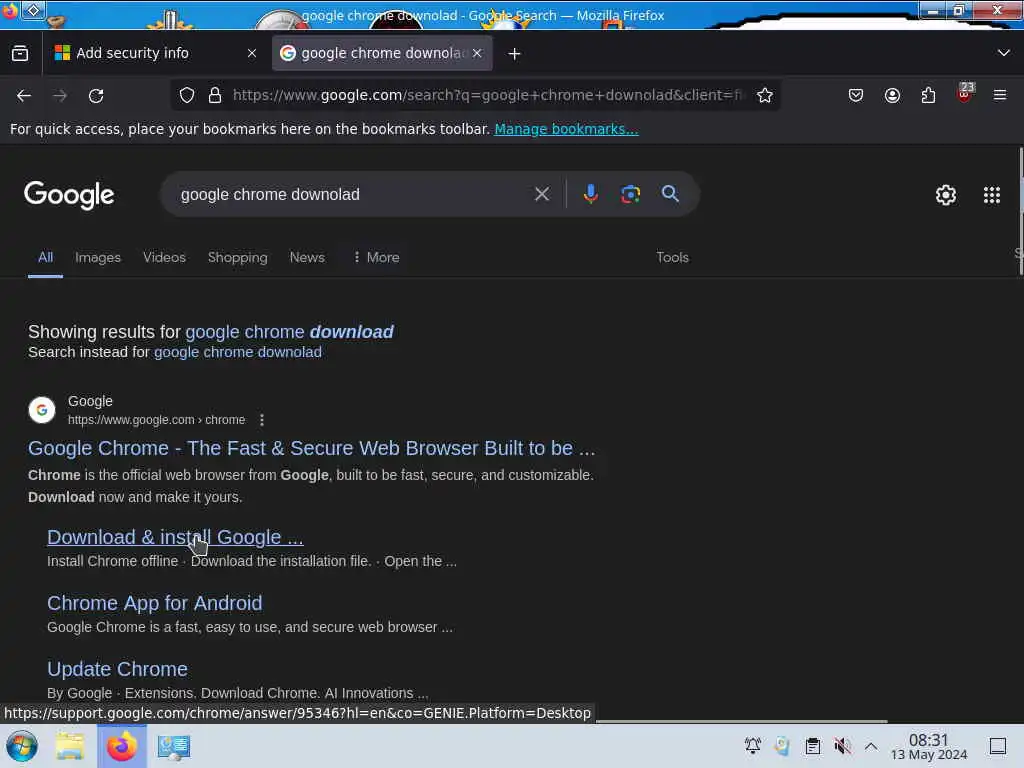Open Download & install Google link
The height and width of the screenshot is (768, 1024).
point(175,537)
